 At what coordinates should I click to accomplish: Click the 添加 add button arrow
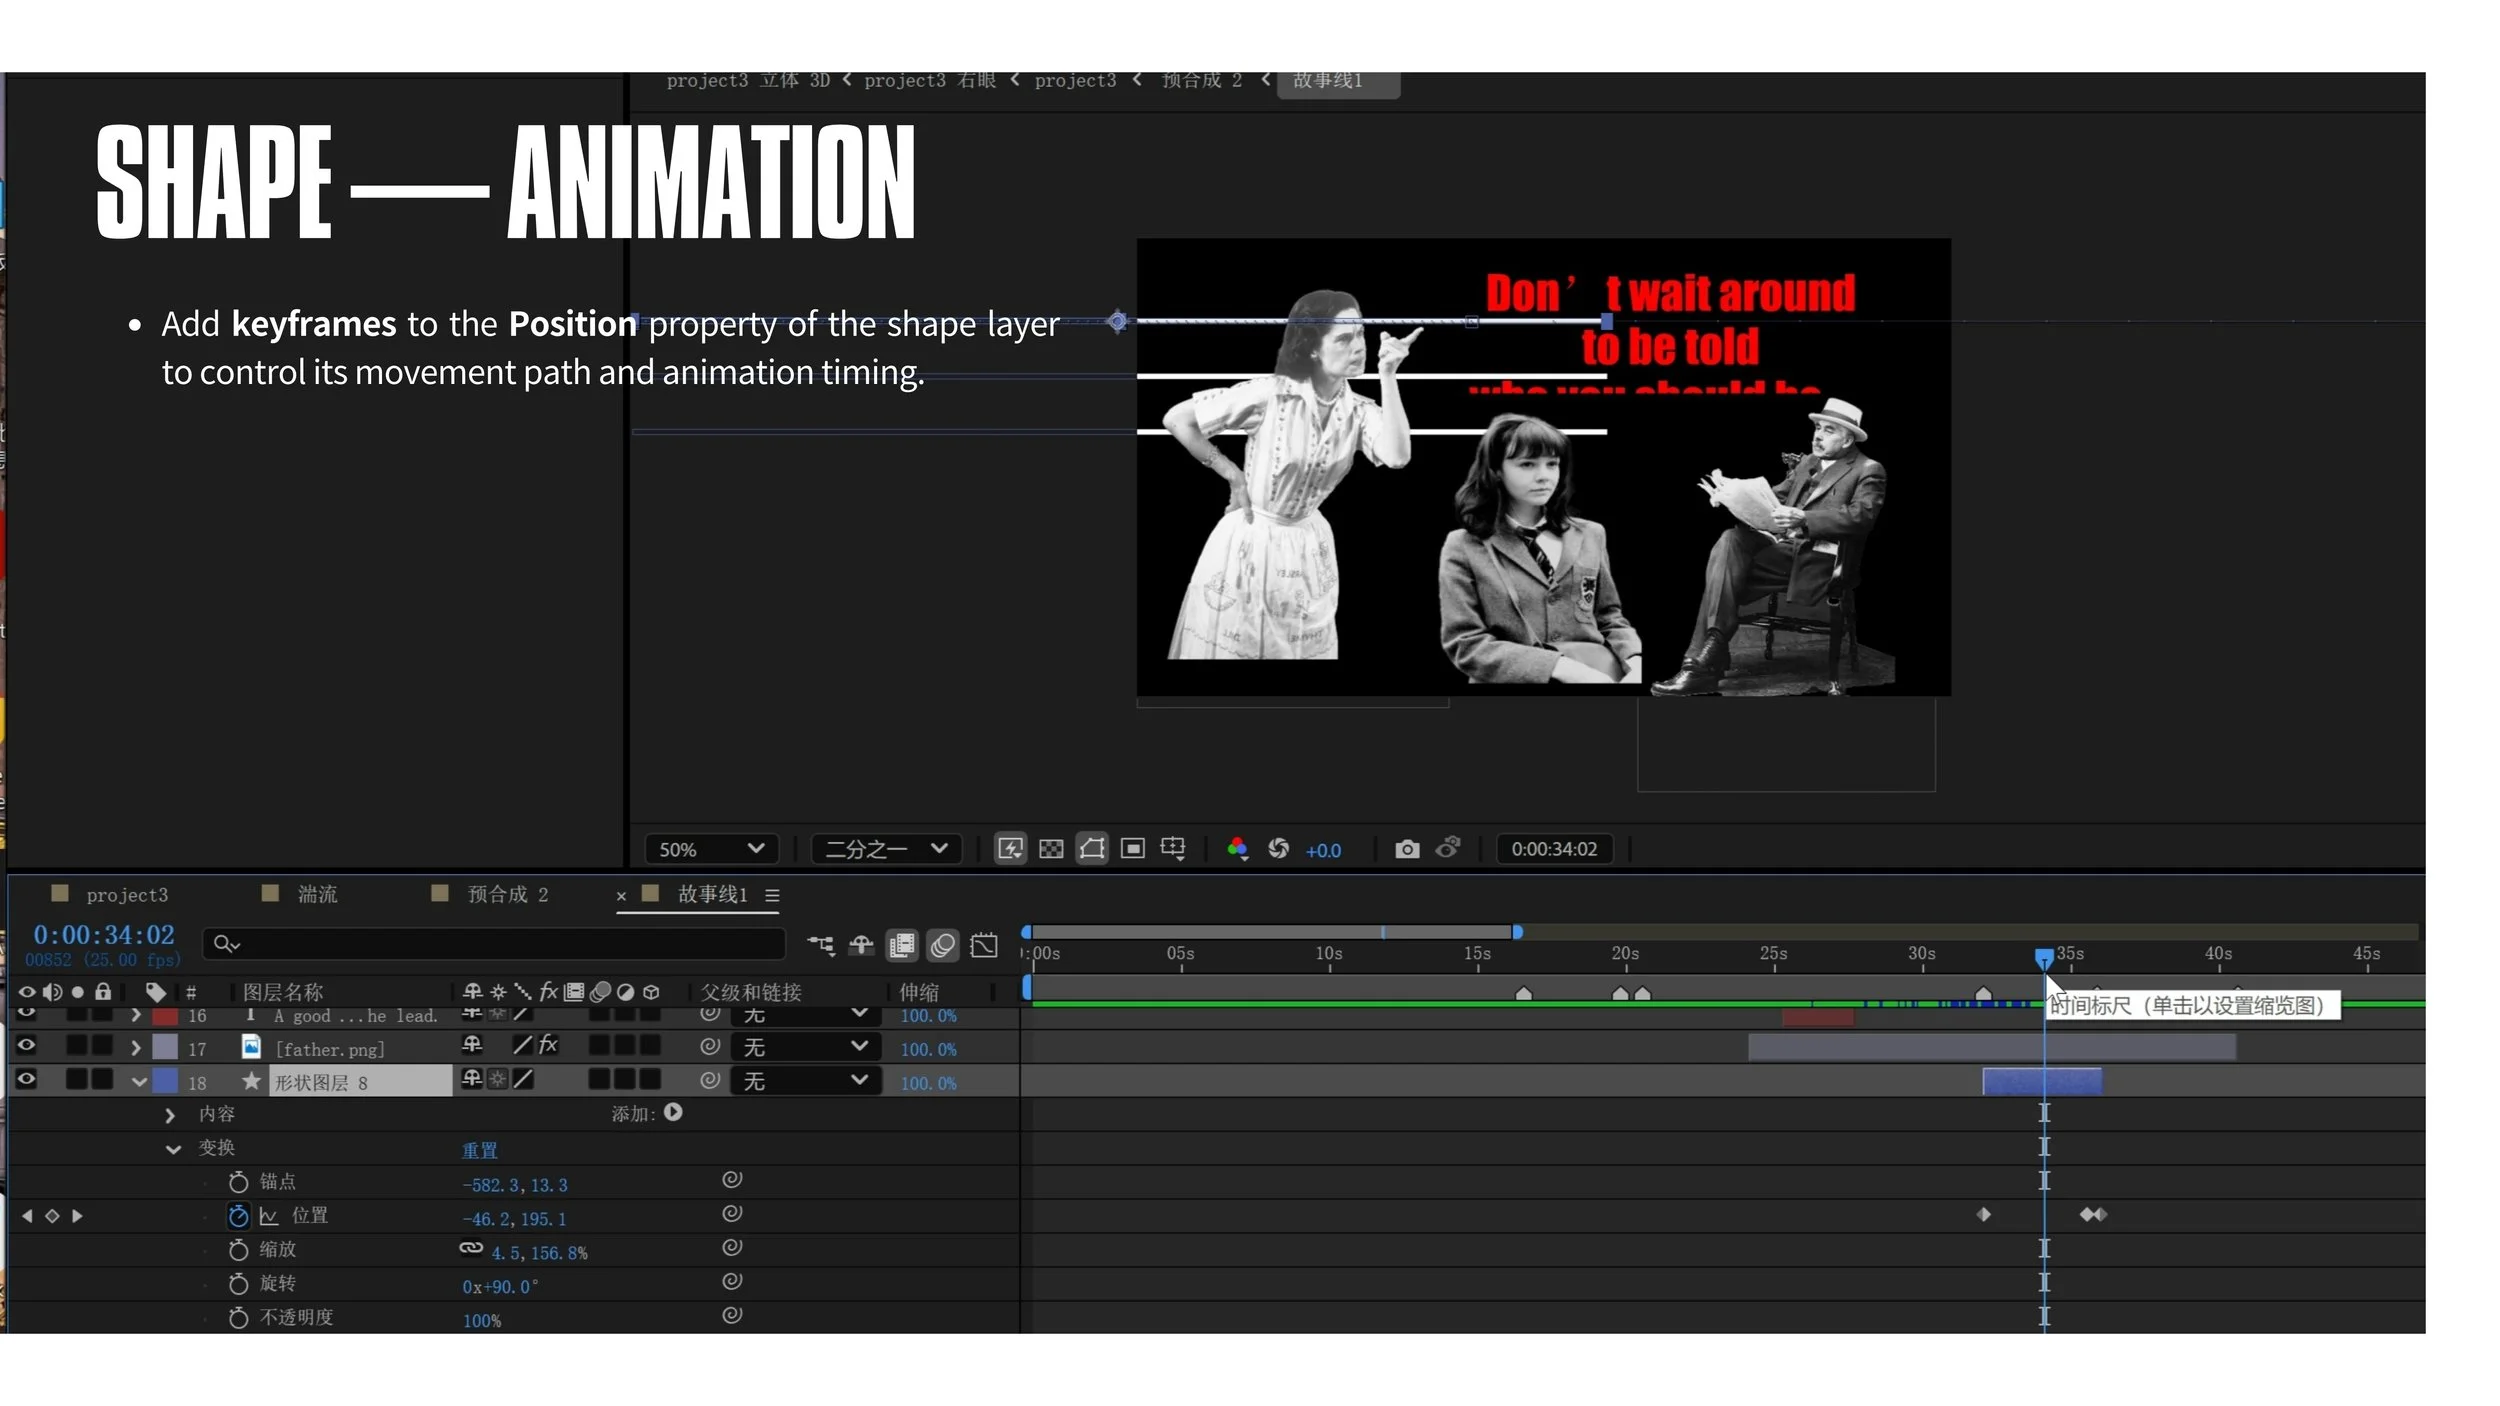click(673, 1112)
